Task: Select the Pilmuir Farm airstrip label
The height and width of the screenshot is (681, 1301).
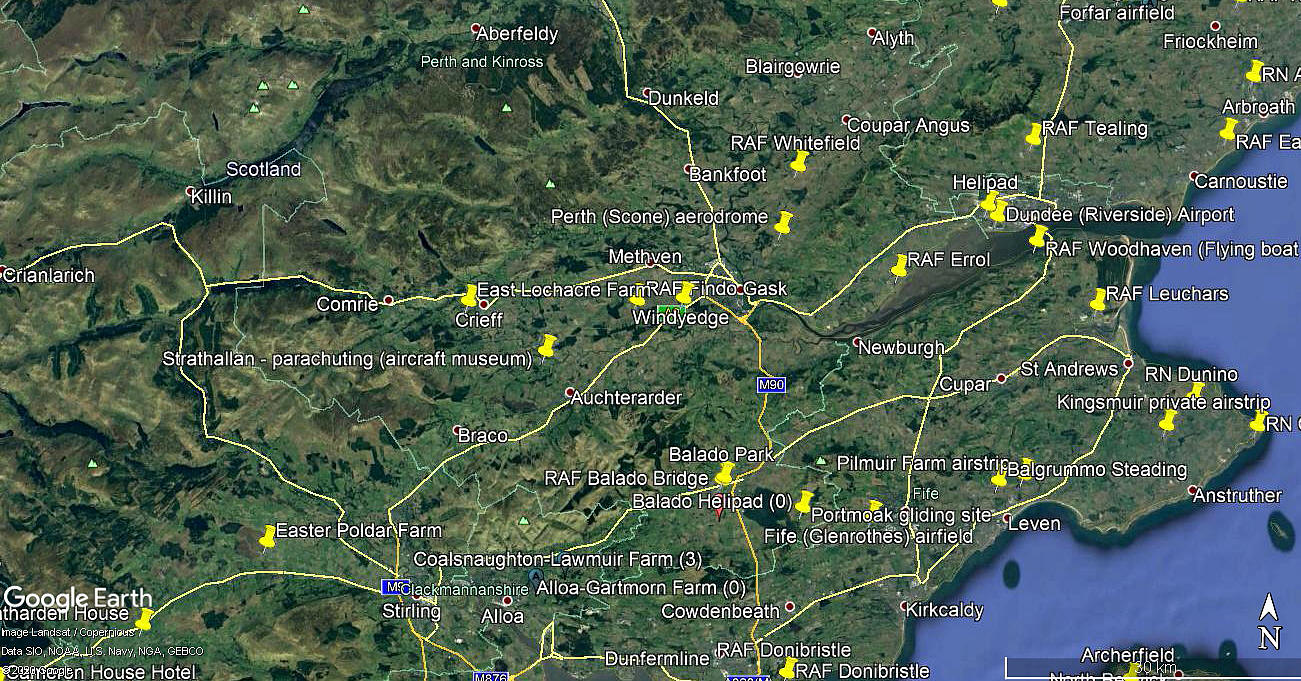Action: coord(922,464)
